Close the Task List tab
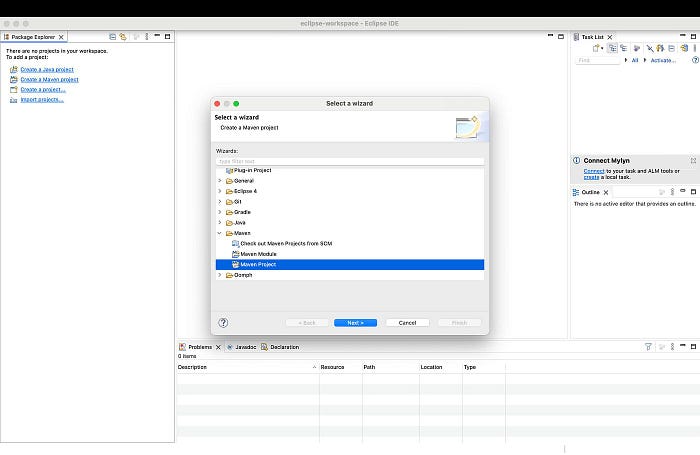Screen dimensions: 700x455 click(x=610, y=37)
